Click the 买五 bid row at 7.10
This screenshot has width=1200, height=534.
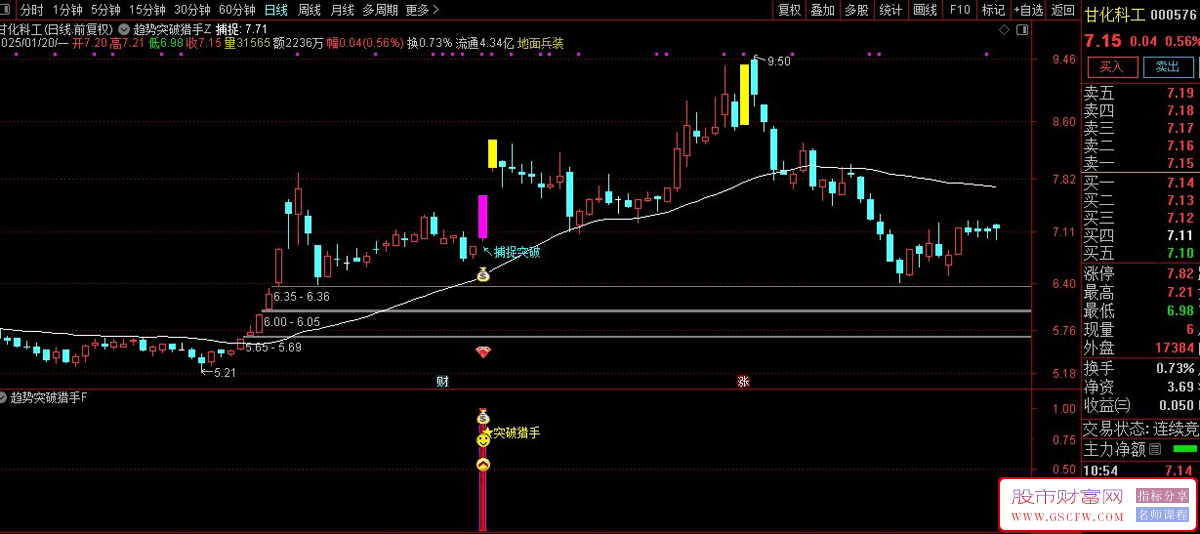[x=1140, y=252]
